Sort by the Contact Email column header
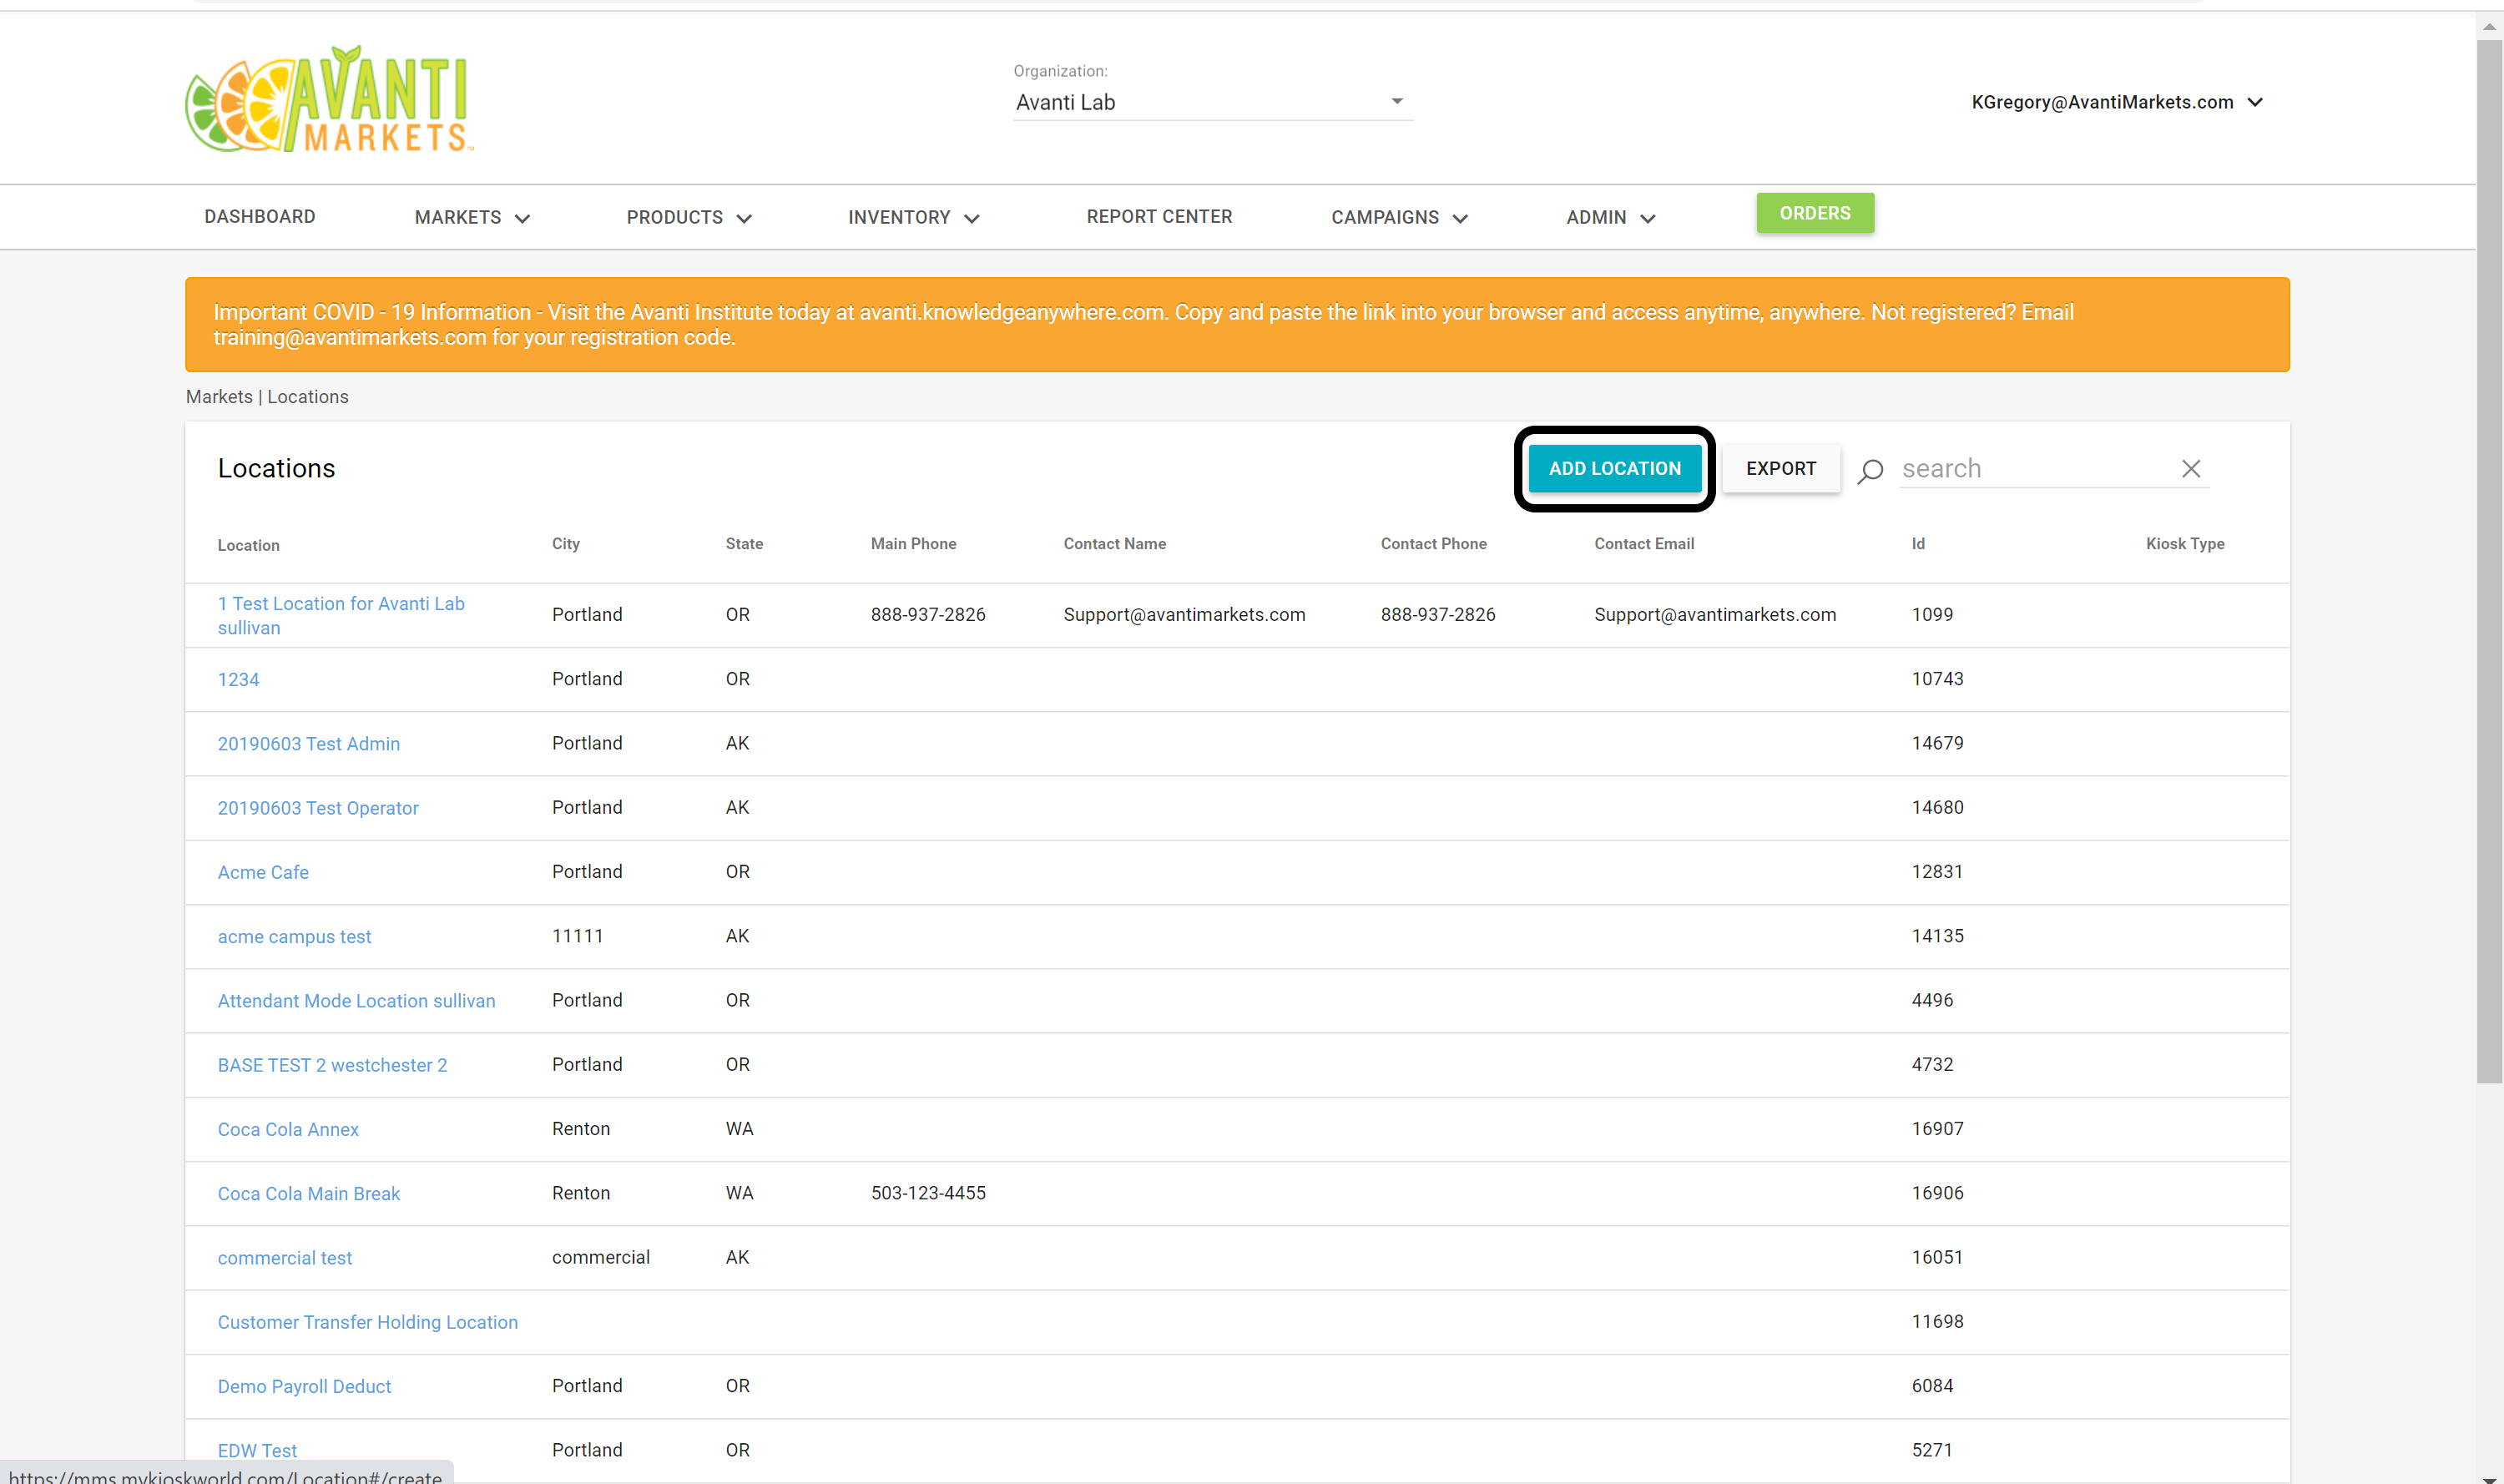This screenshot has width=2504, height=1484. point(1644,544)
